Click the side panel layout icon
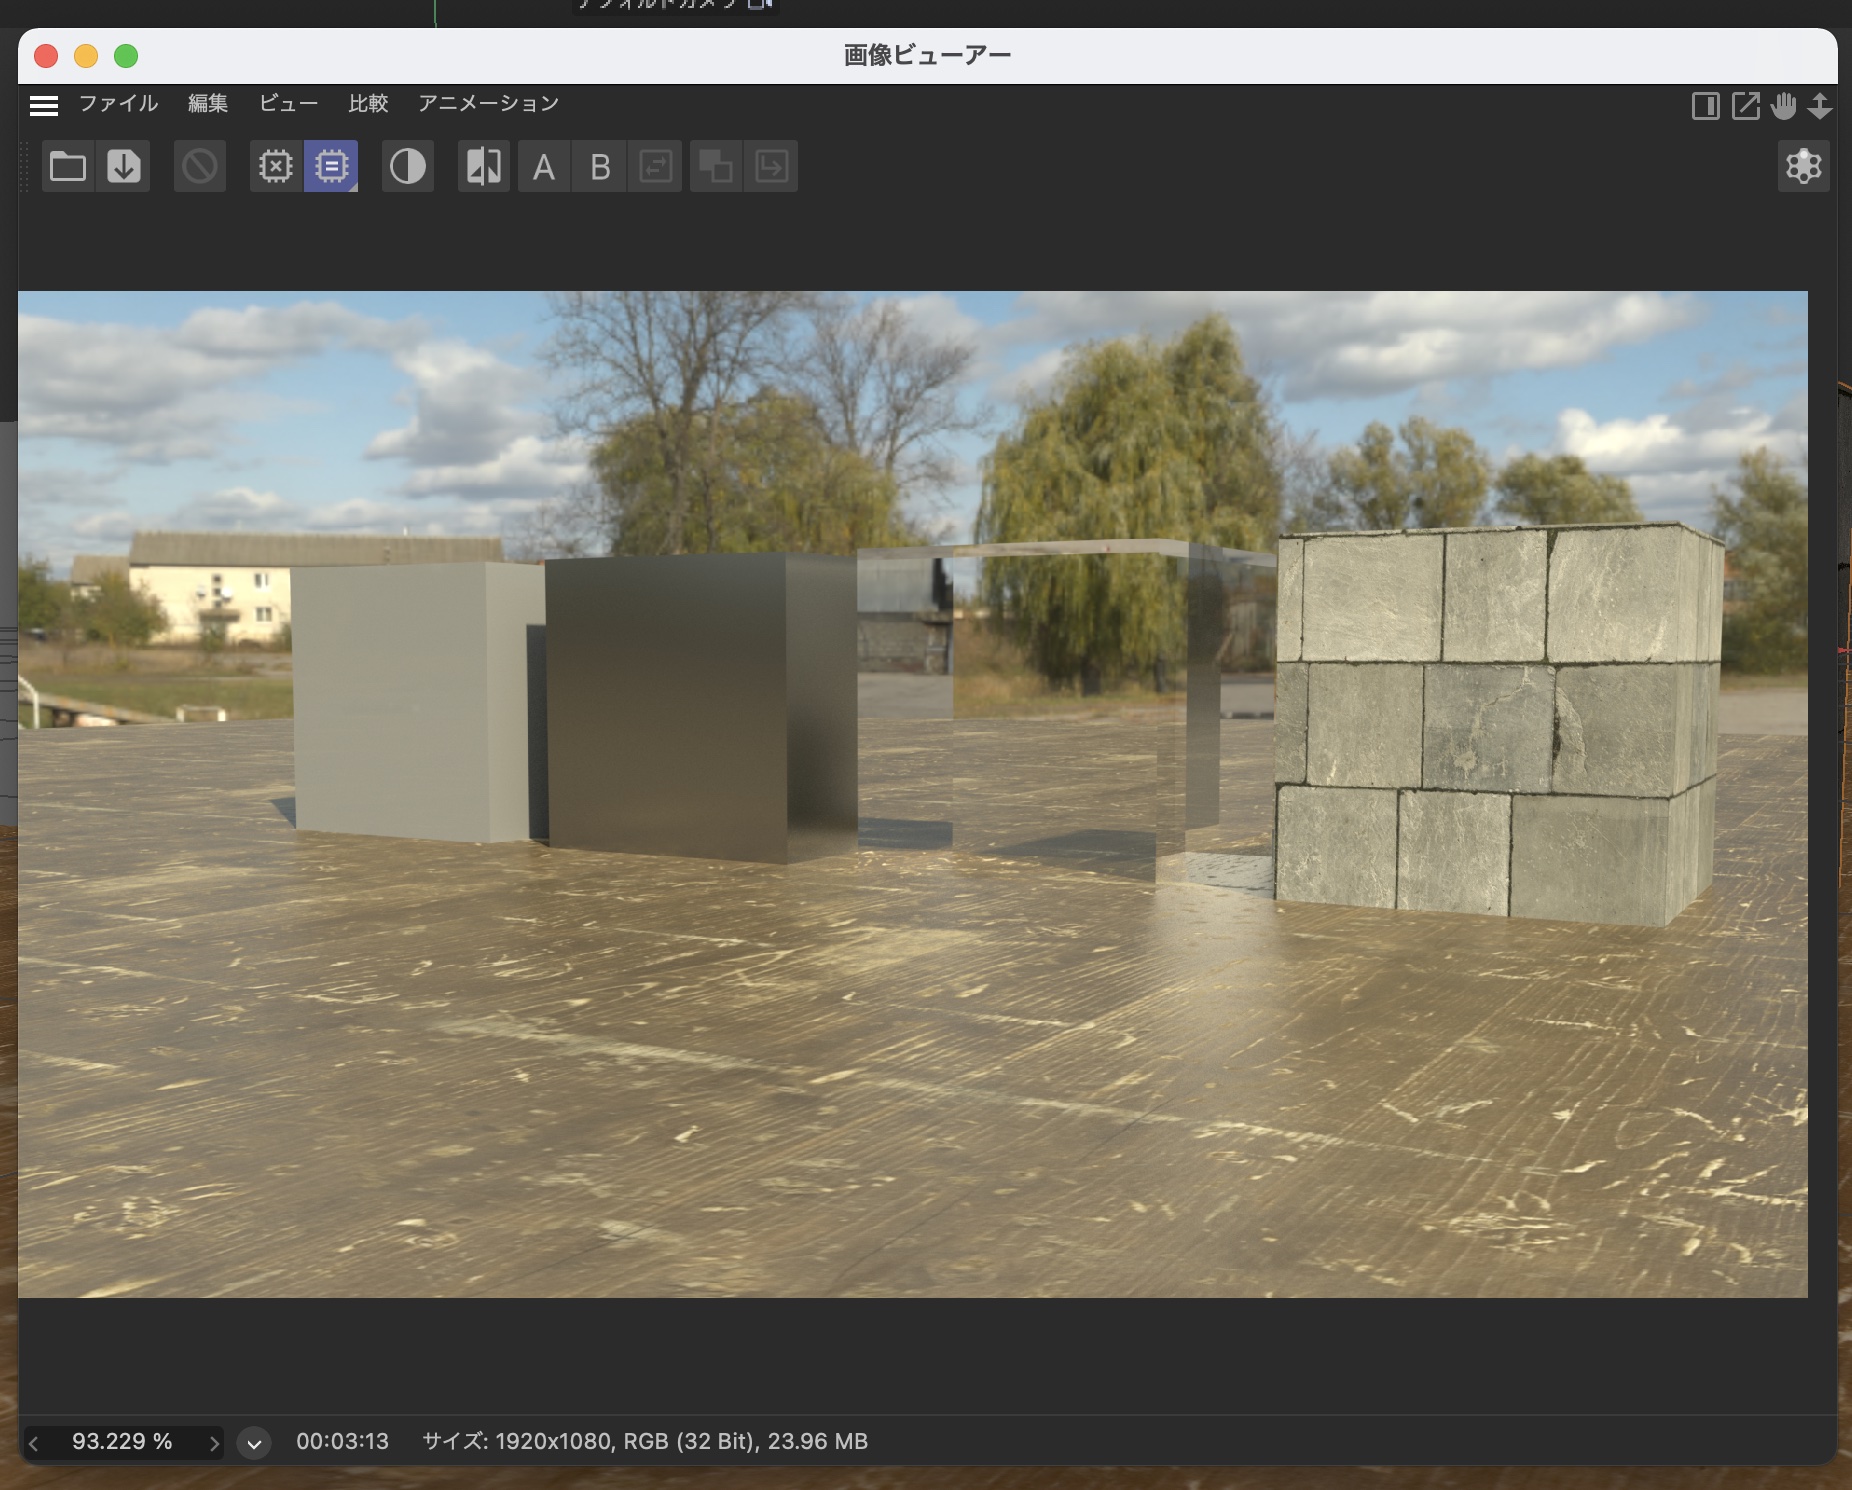1852x1490 pixels. (1705, 106)
